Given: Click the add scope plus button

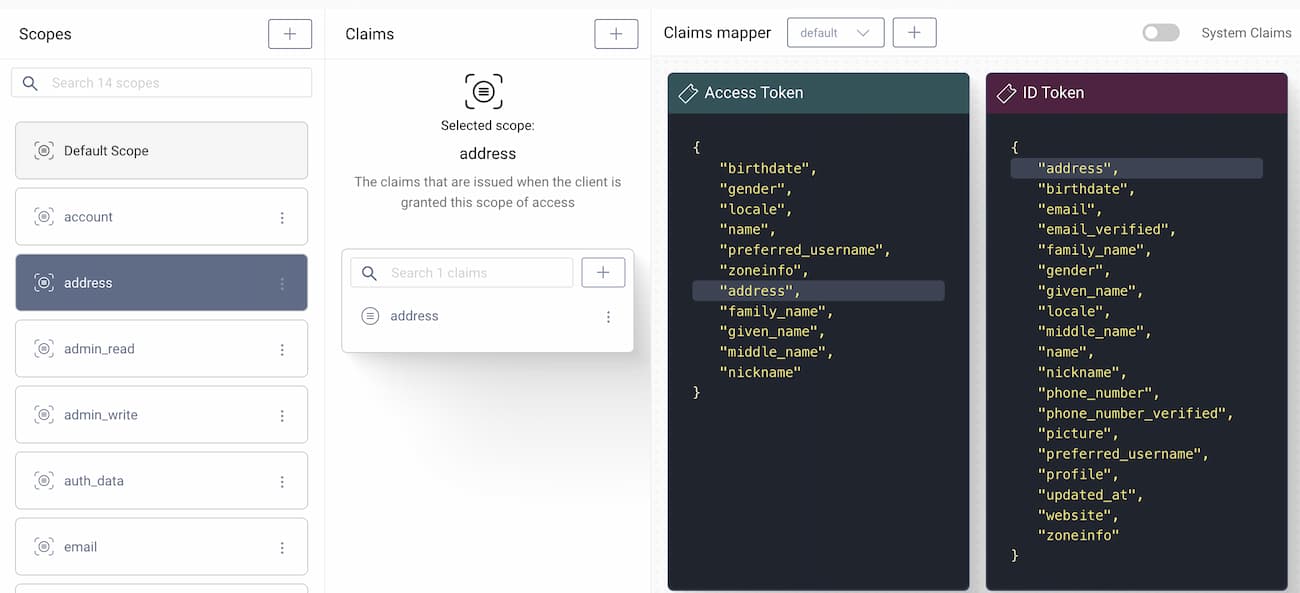Looking at the screenshot, I should click(289, 34).
